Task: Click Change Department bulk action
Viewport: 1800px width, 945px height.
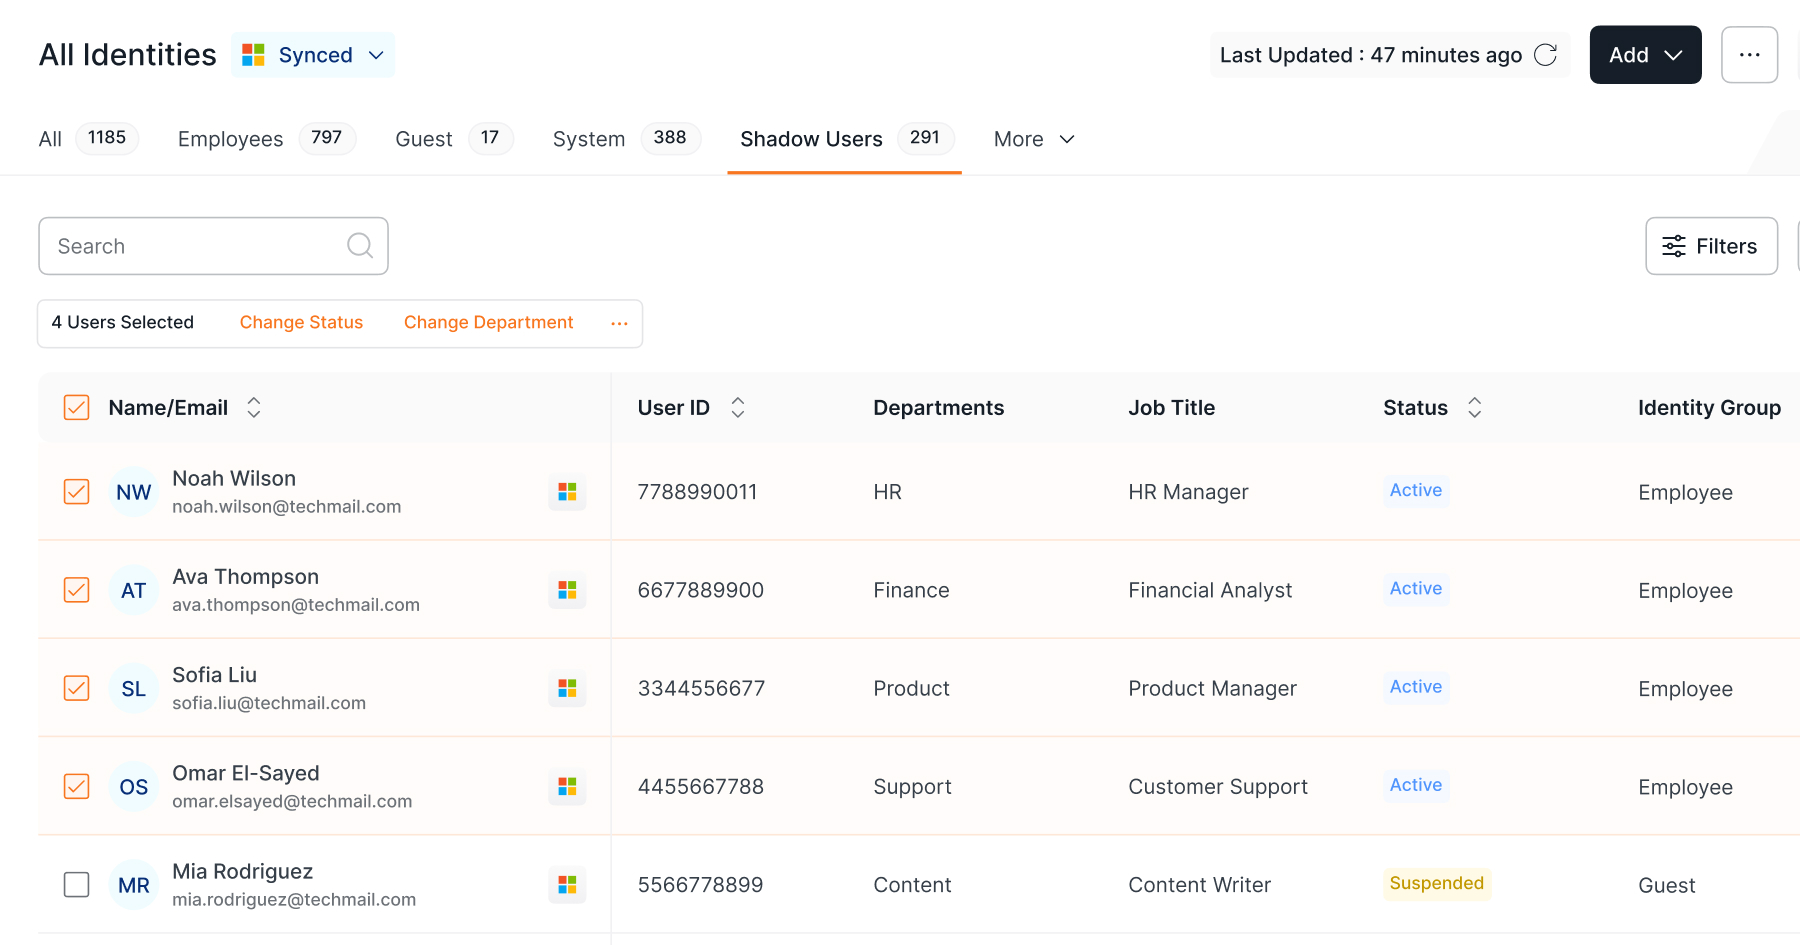Action: pos(488,322)
